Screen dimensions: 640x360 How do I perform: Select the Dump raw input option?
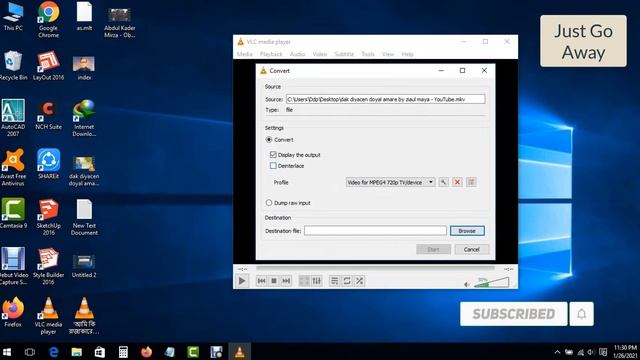[x=269, y=202]
